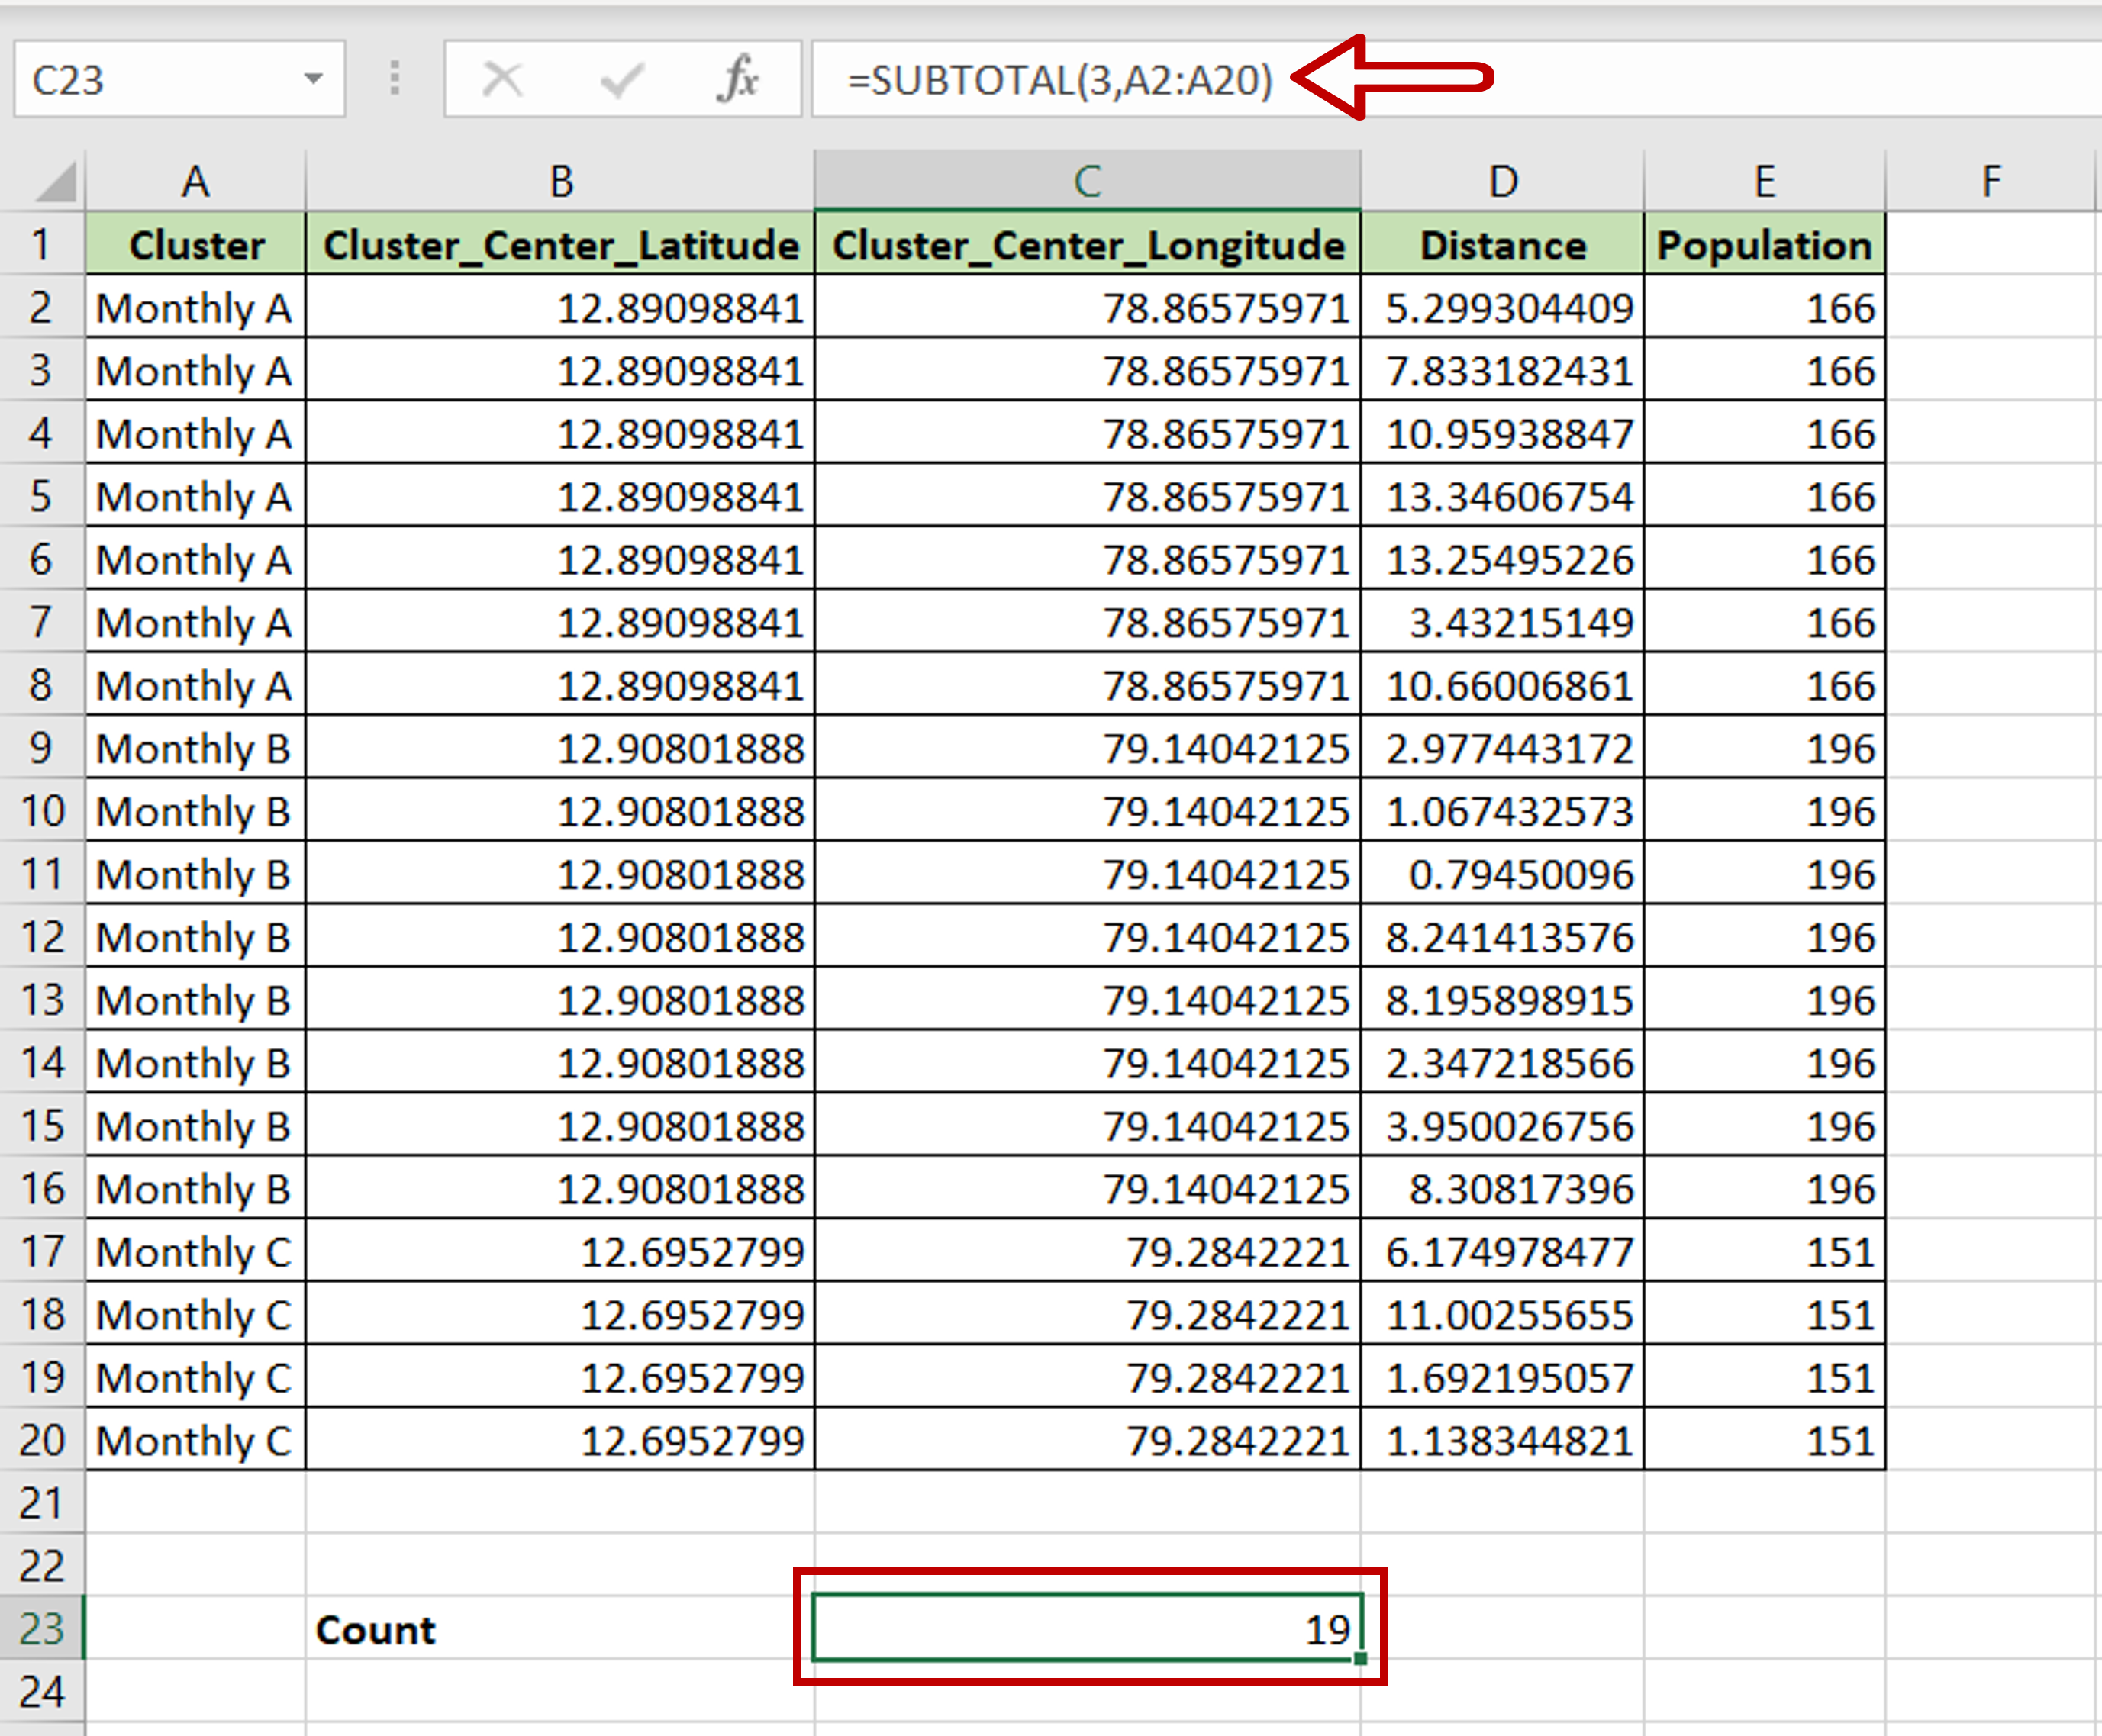Select distance value 3.950026756
This screenshot has height=1736, width=2102.
[1502, 1125]
